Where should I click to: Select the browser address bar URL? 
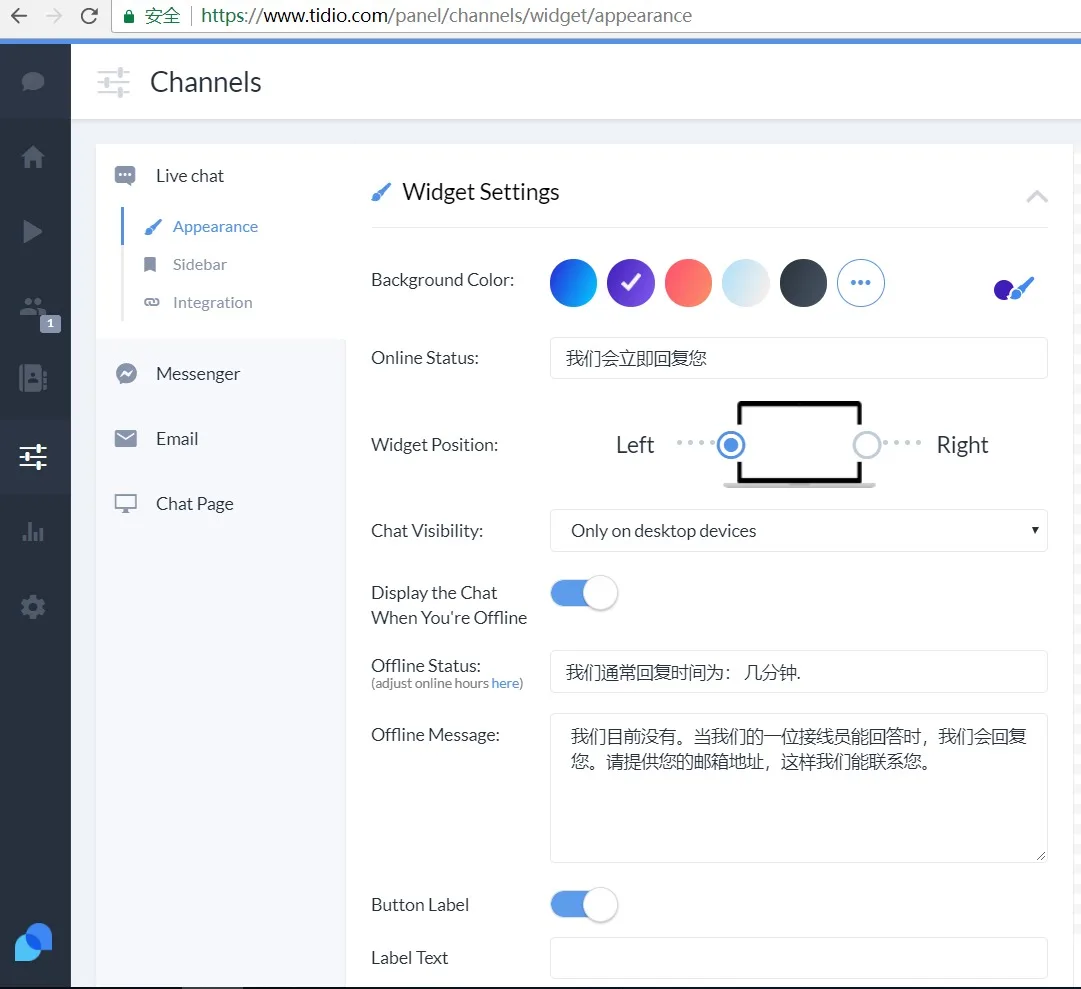point(446,15)
